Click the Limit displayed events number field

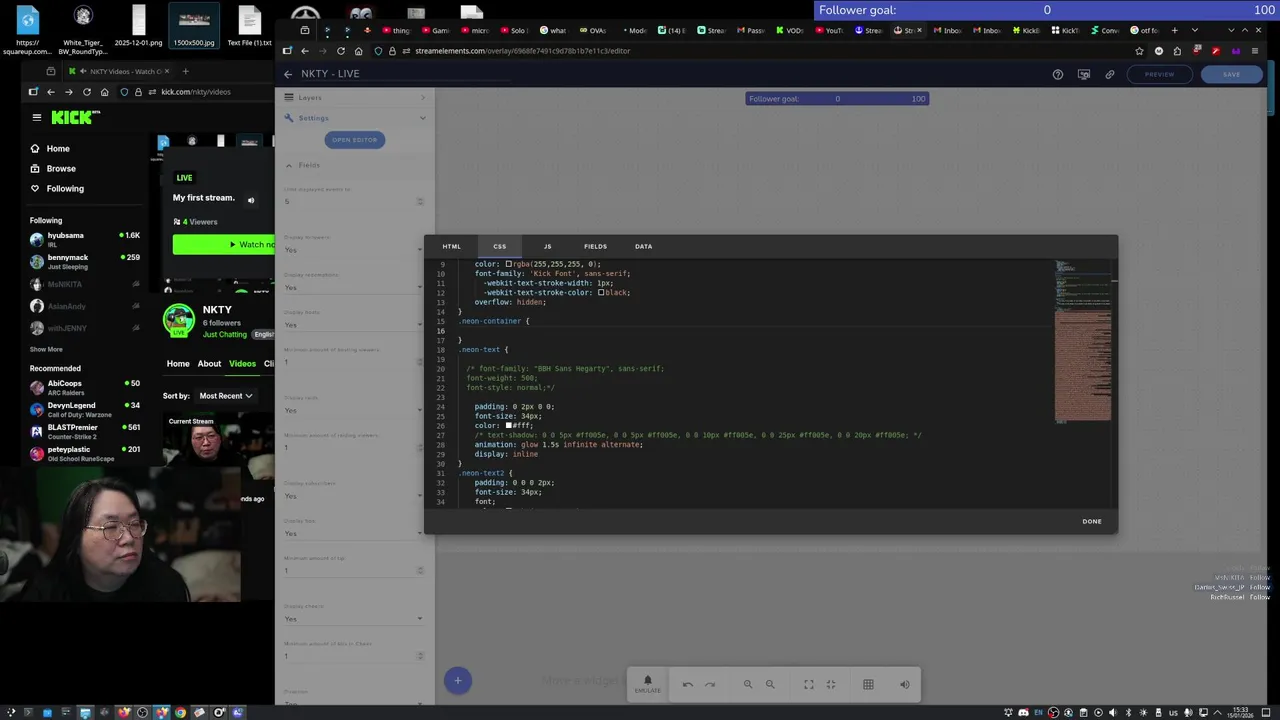pyautogui.click(x=354, y=201)
